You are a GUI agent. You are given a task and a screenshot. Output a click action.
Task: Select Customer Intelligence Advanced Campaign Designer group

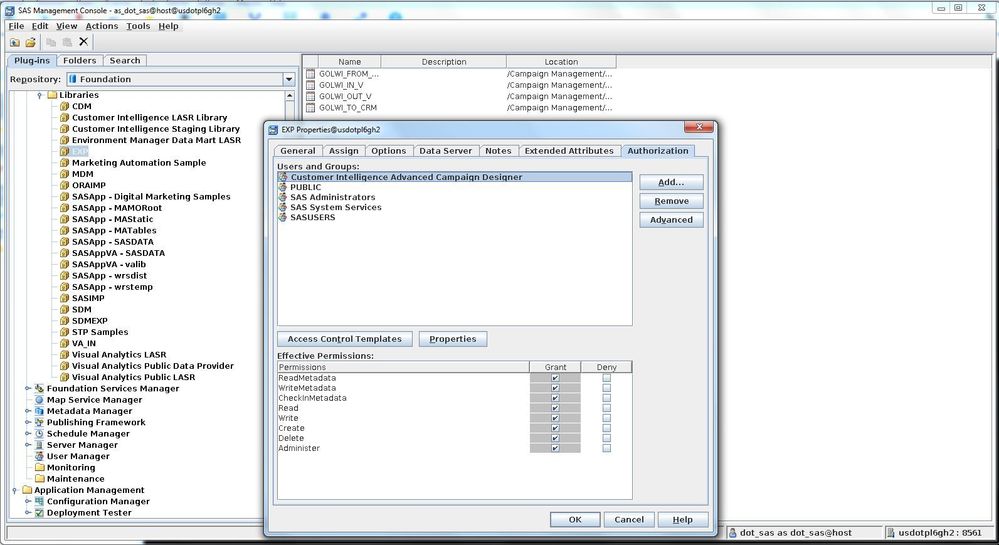pos(455,177)
